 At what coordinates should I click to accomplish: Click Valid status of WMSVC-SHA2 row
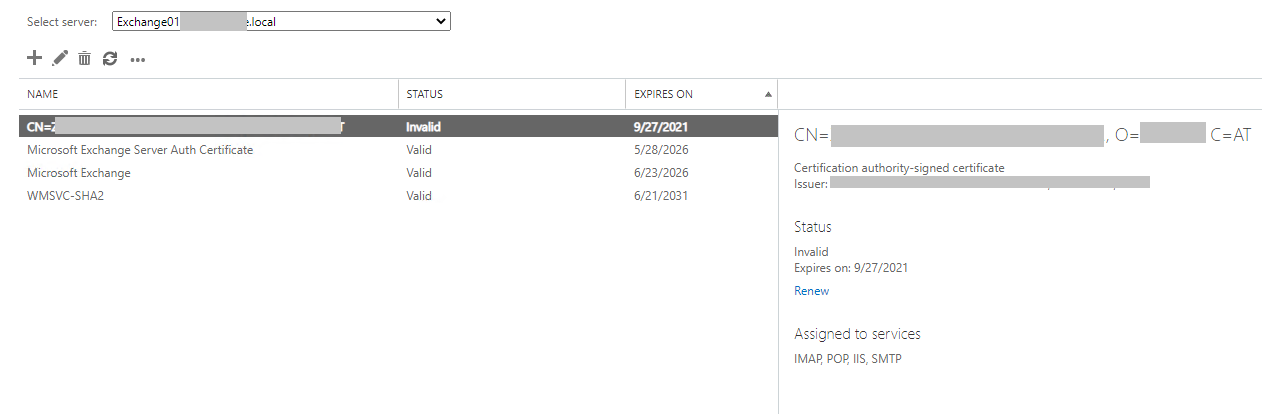tap(419, 196)
